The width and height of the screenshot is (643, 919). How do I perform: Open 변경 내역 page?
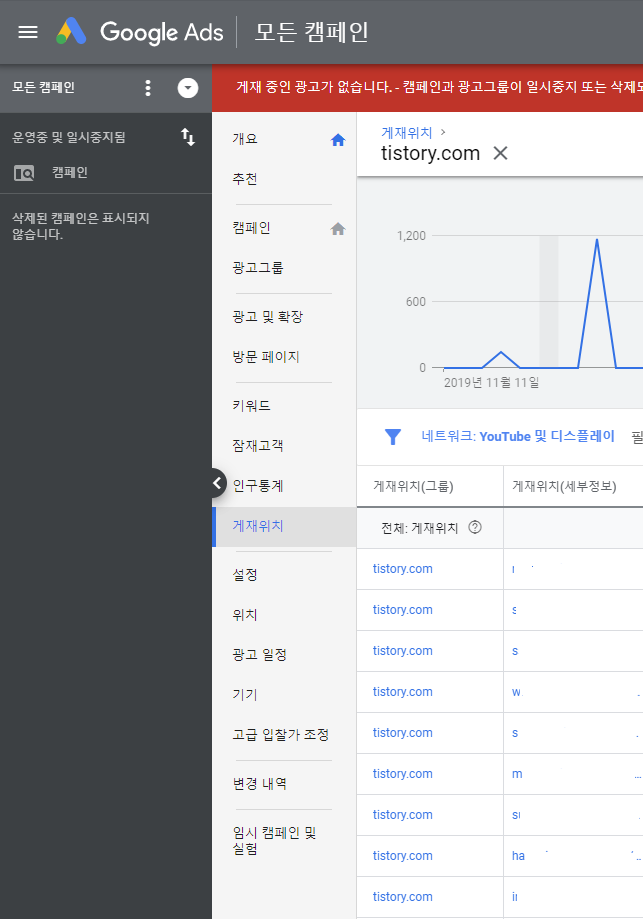tap(259, 784)
